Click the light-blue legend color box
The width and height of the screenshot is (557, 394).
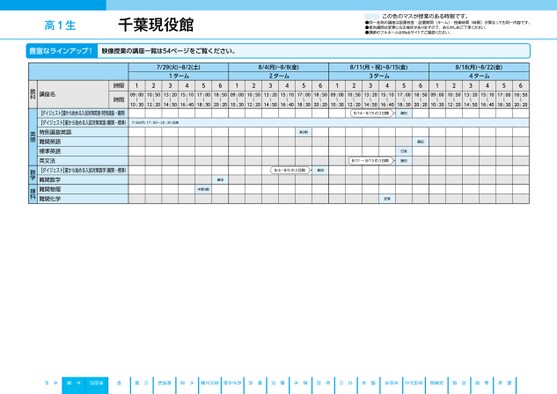coord(372,16)
